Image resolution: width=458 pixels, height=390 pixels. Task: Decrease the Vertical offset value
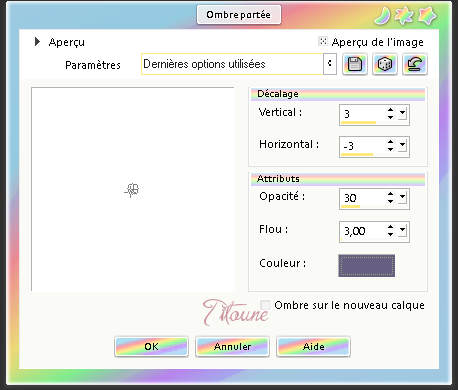pyautogui.click(x=390, y=117)
